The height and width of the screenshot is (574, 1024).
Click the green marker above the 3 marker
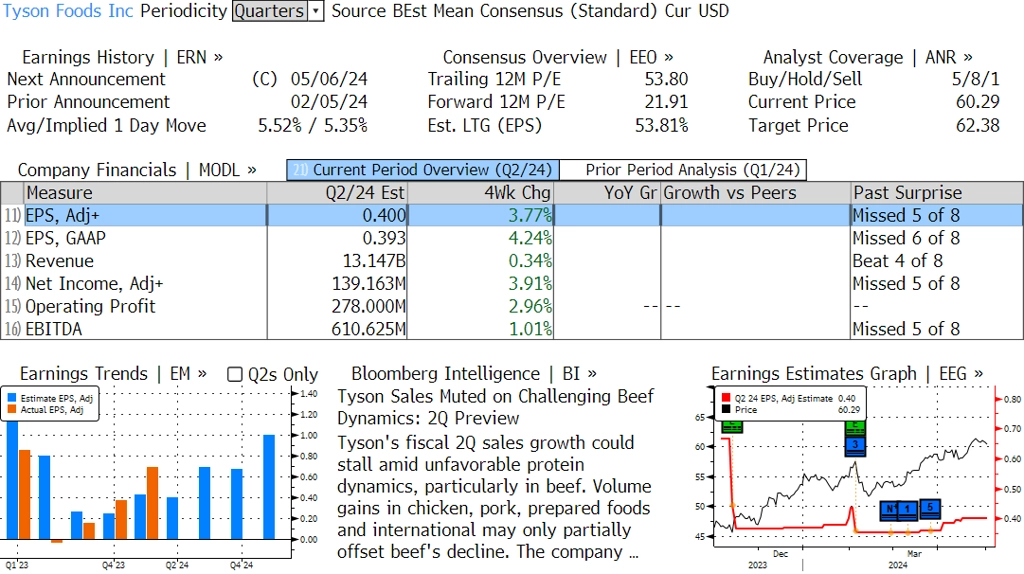point(855,428)
